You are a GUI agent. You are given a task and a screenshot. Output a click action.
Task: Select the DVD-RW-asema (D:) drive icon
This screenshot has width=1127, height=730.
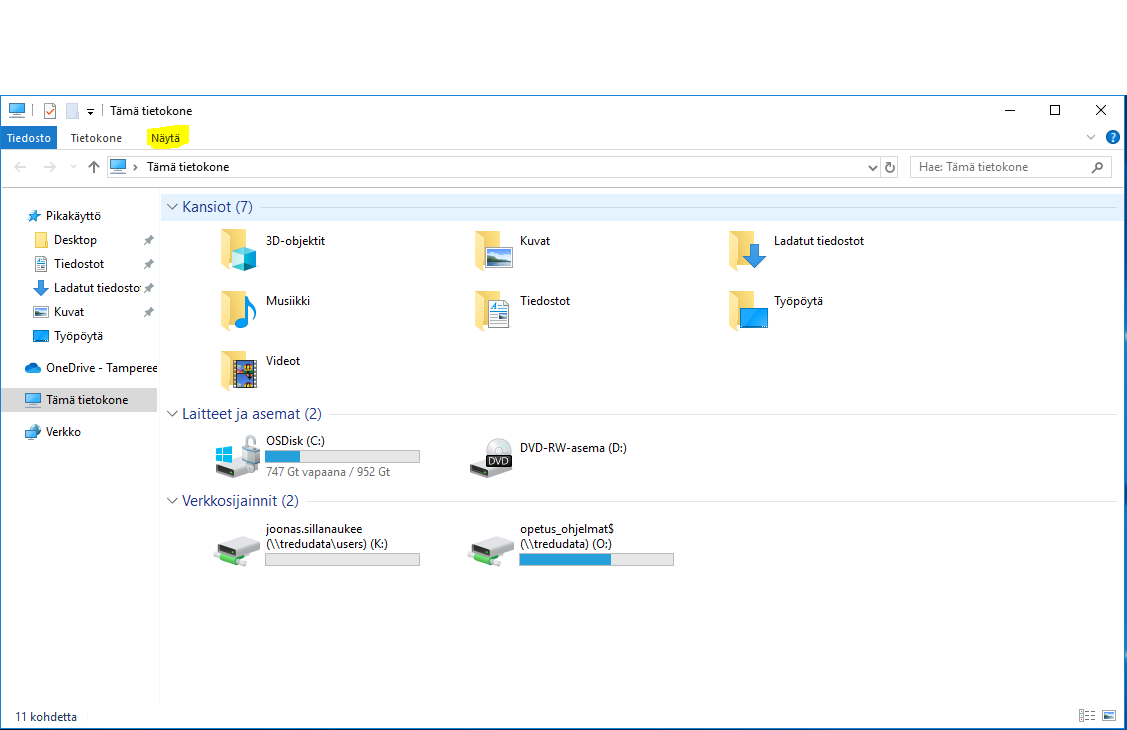[x=492, y=456]
